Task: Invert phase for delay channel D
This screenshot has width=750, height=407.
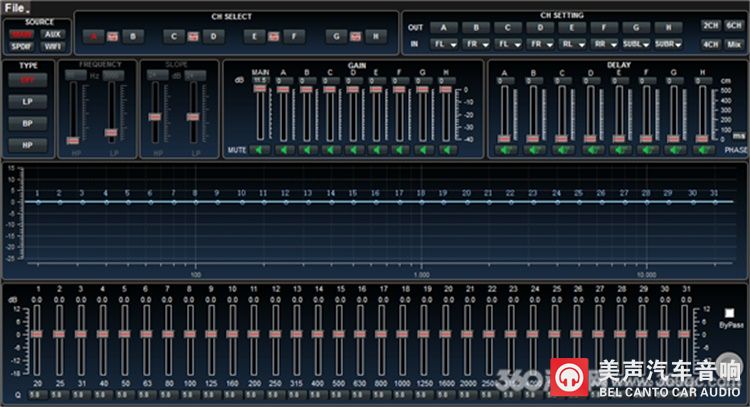Action: [x=591, y=150]
